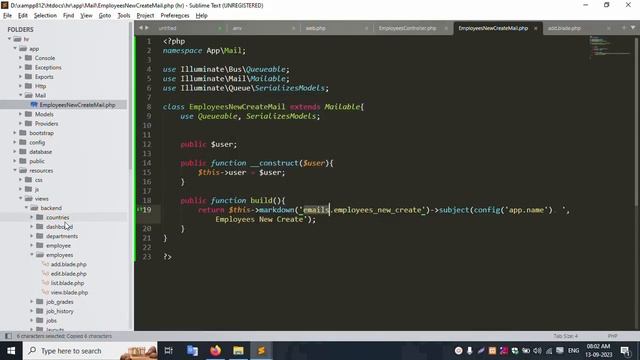This screenshot has width=640, height=360.
Task: Click the Tab Size: 4 indicator
Action: click(x=565, y=336)
